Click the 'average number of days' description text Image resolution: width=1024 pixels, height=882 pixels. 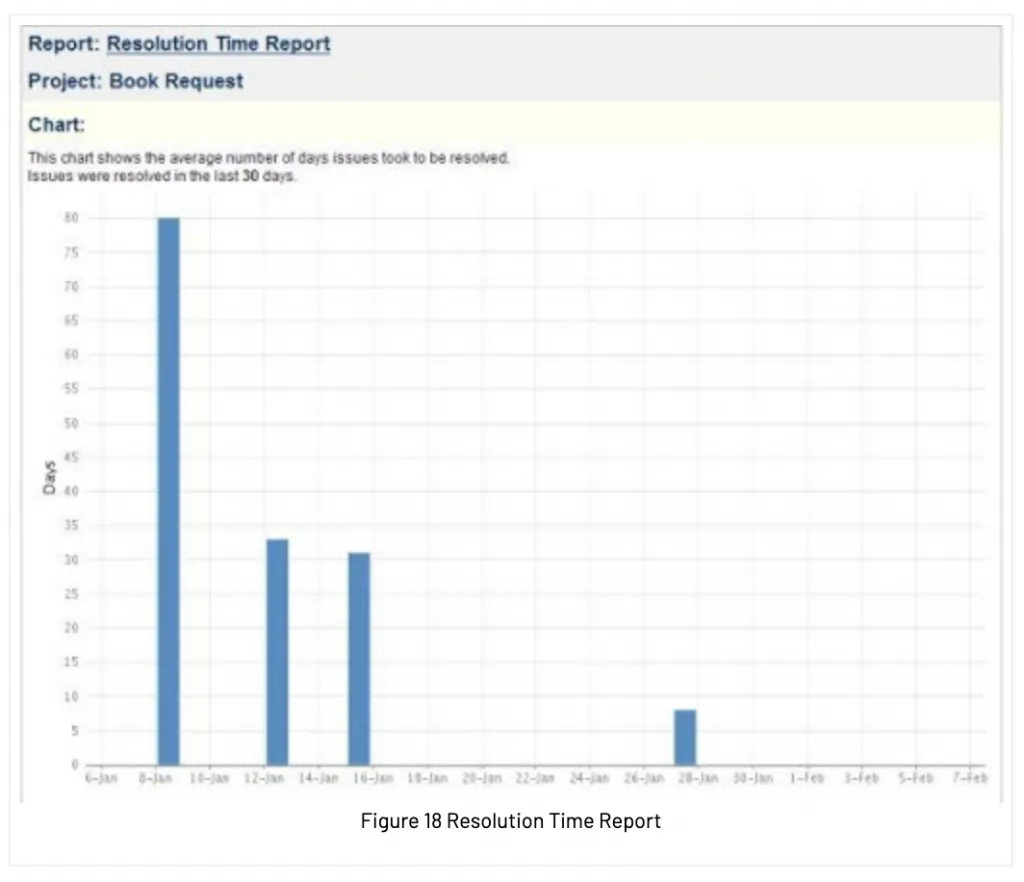pyautogui.click(x=249, y=158)
